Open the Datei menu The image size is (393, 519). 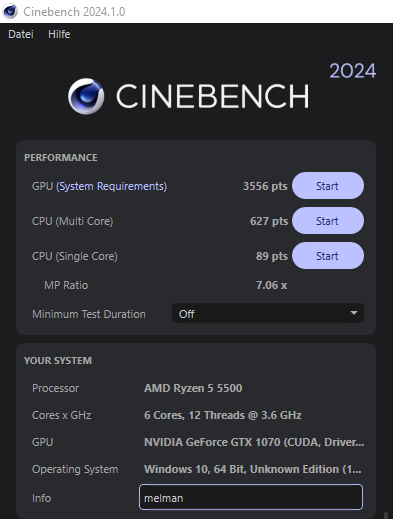tap(21, 34)
